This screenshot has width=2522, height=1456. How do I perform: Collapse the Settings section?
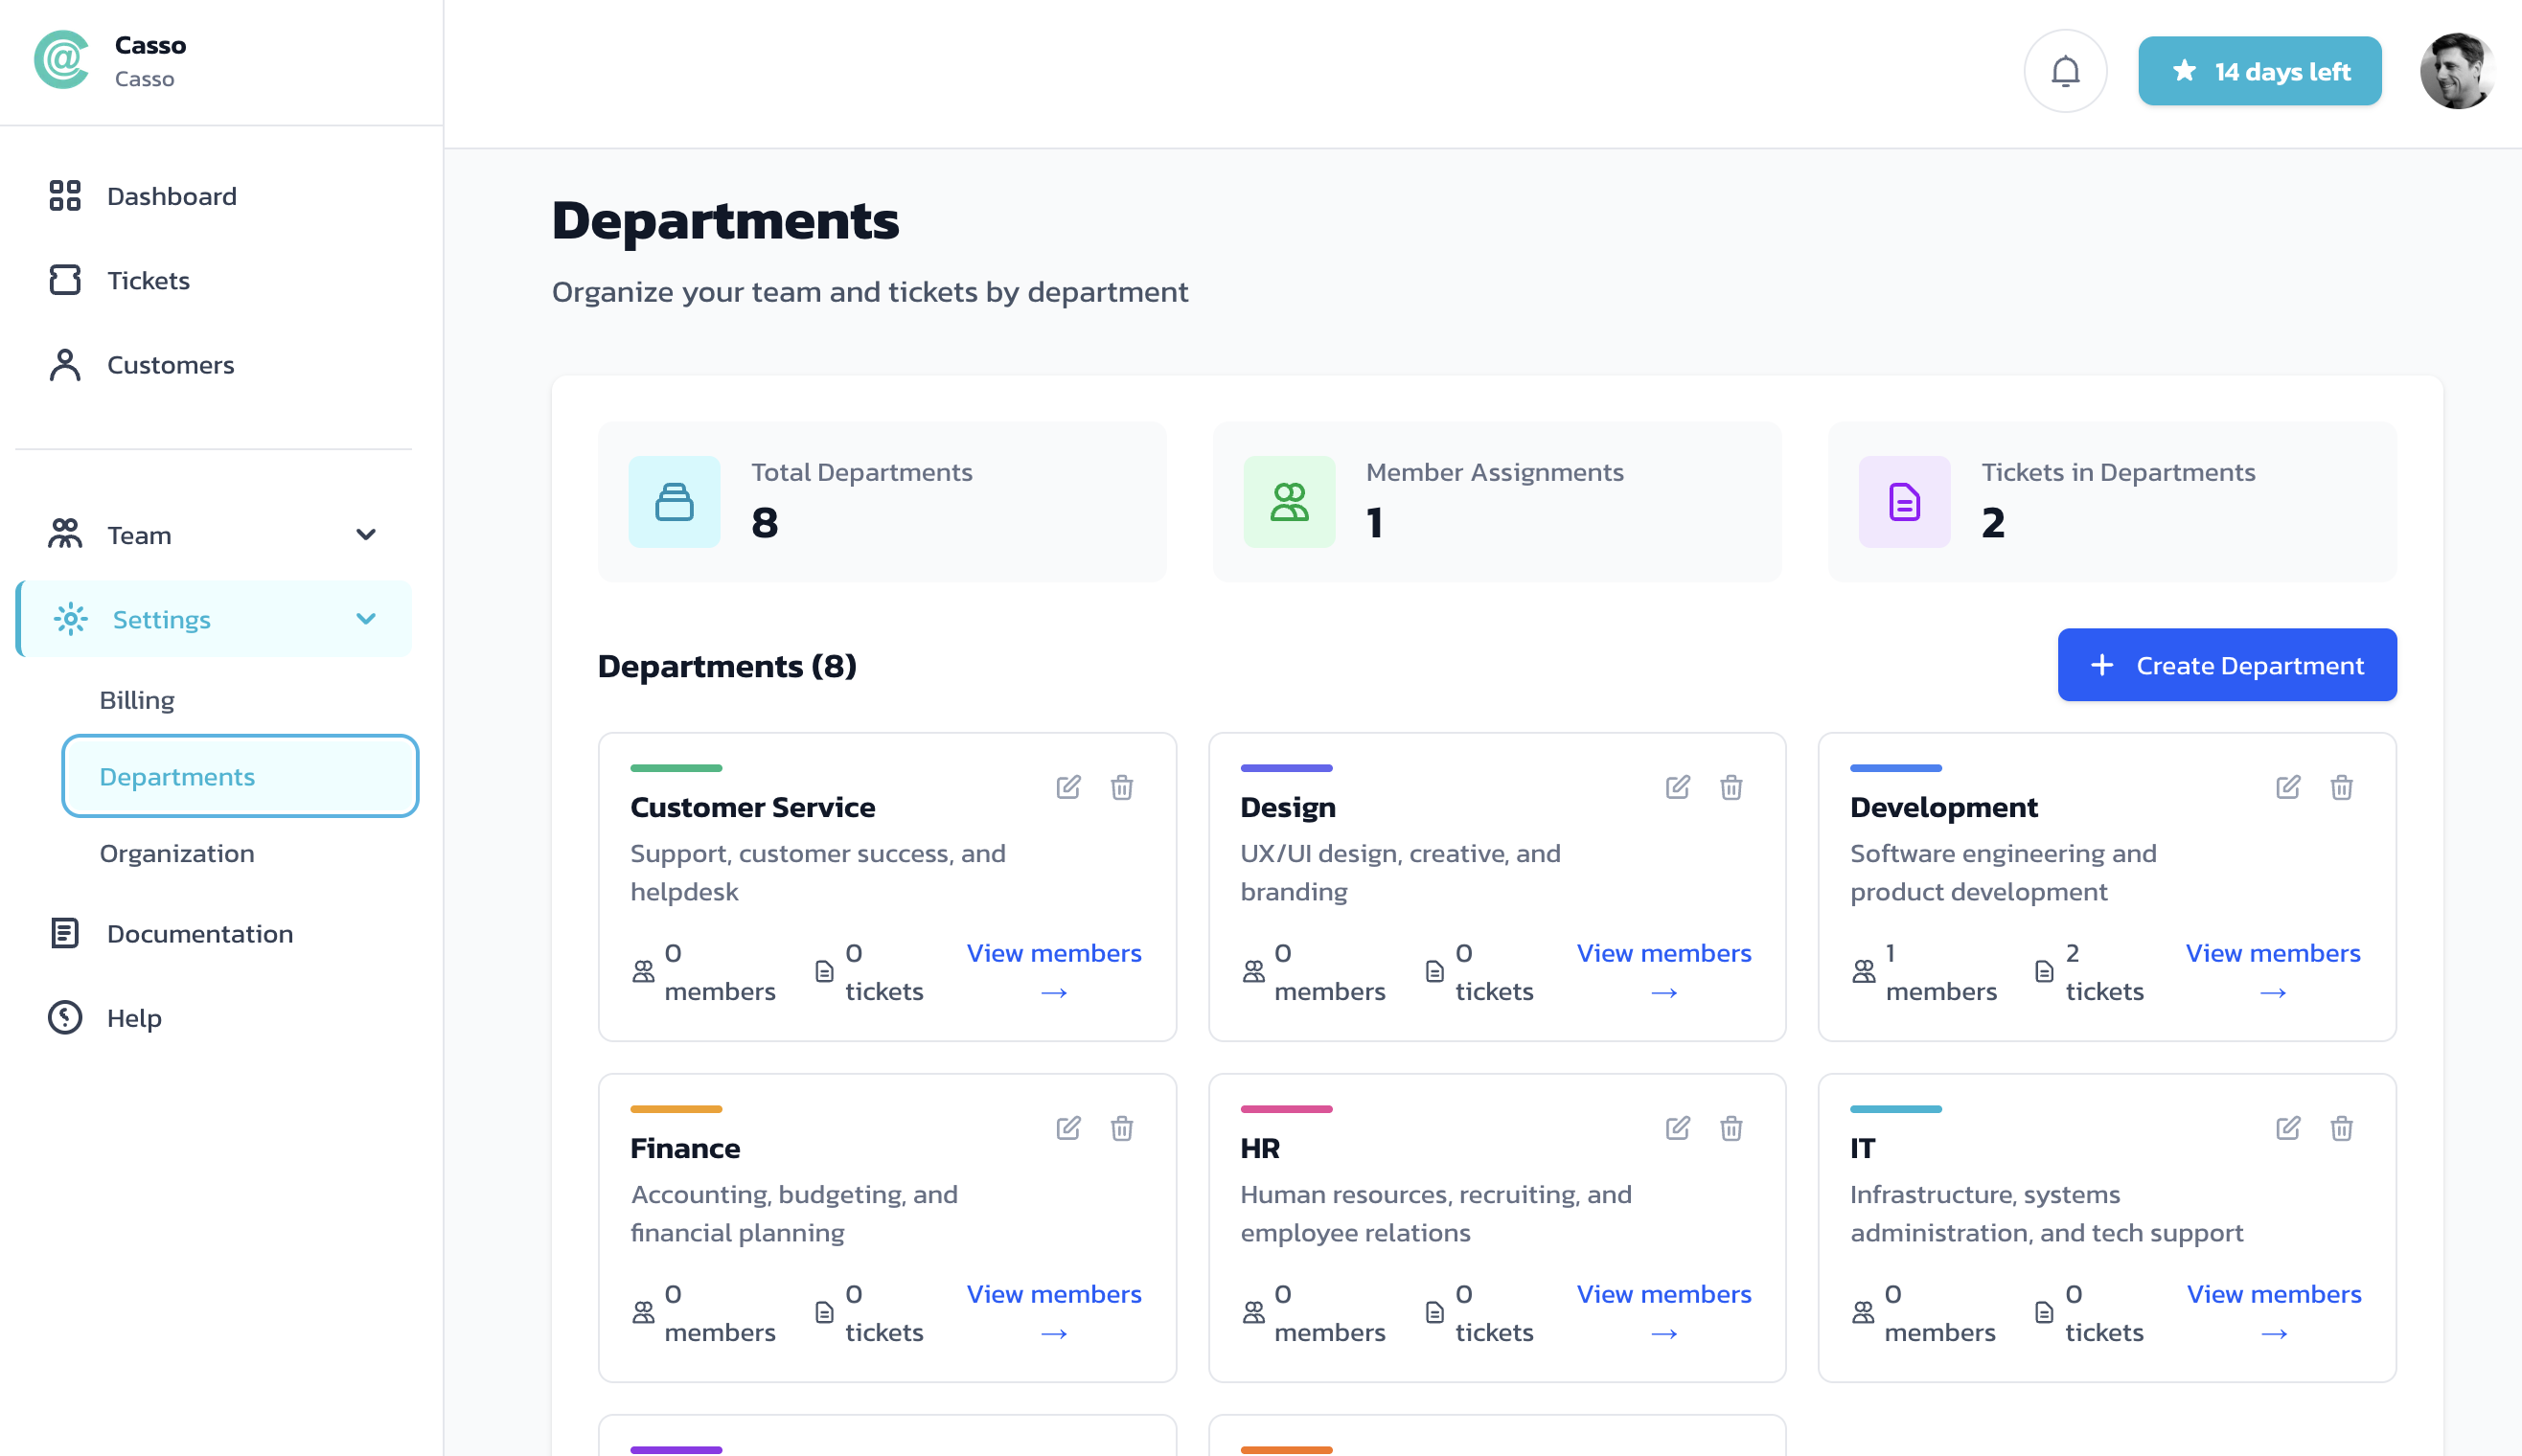pos(366,618)
